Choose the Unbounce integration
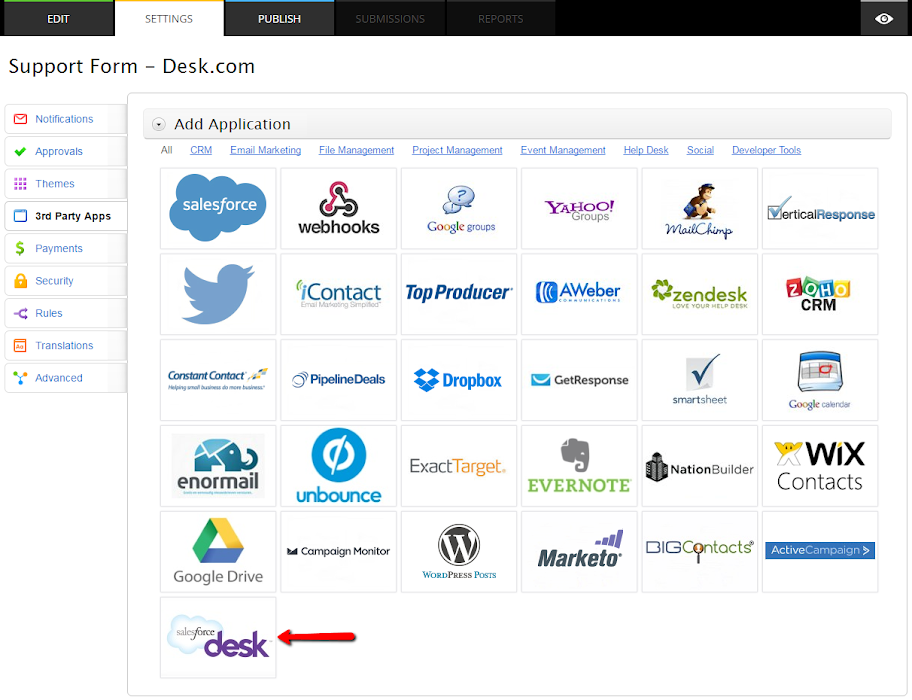 [x=339, y=466]
